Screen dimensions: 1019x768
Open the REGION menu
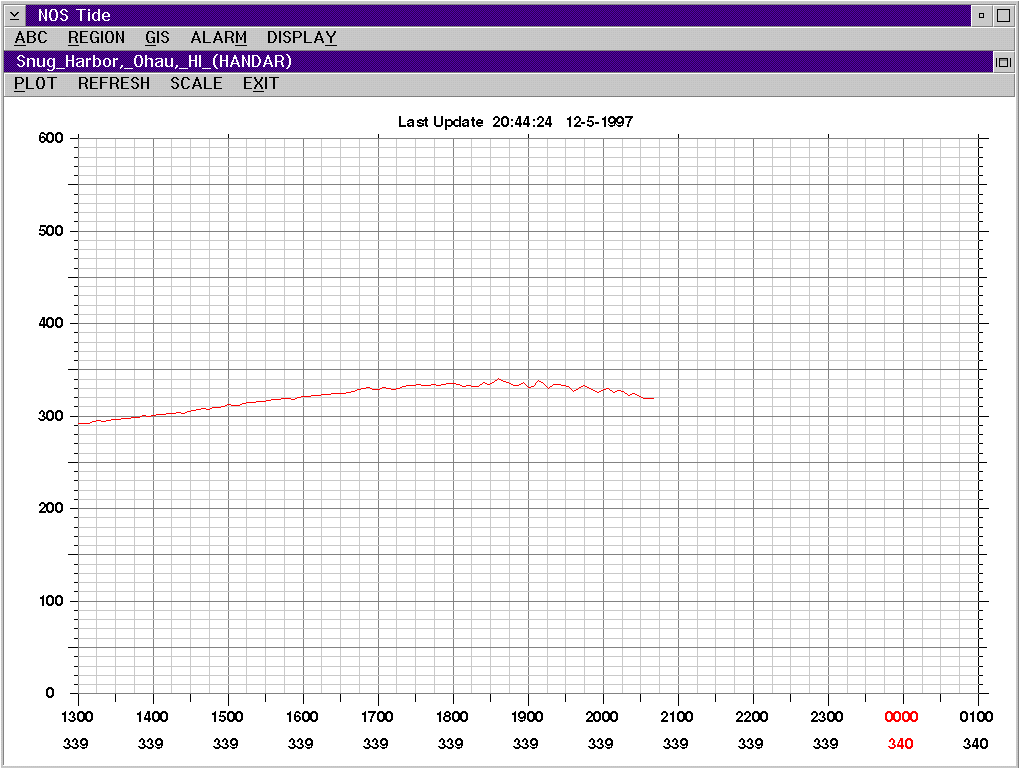tap(96, 38)
